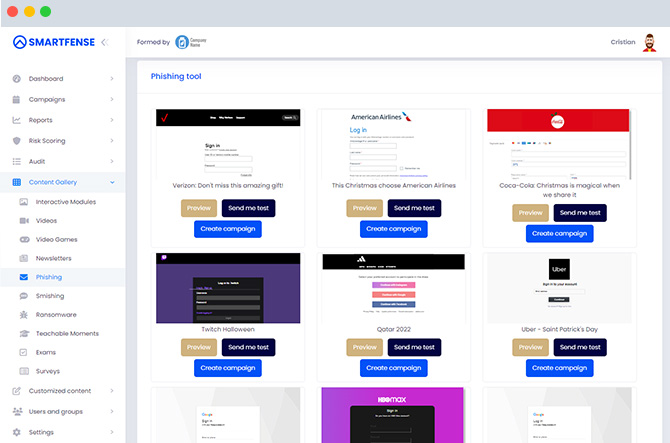
Task: Expand the Reports menu chevron
Action: [112, 120]
